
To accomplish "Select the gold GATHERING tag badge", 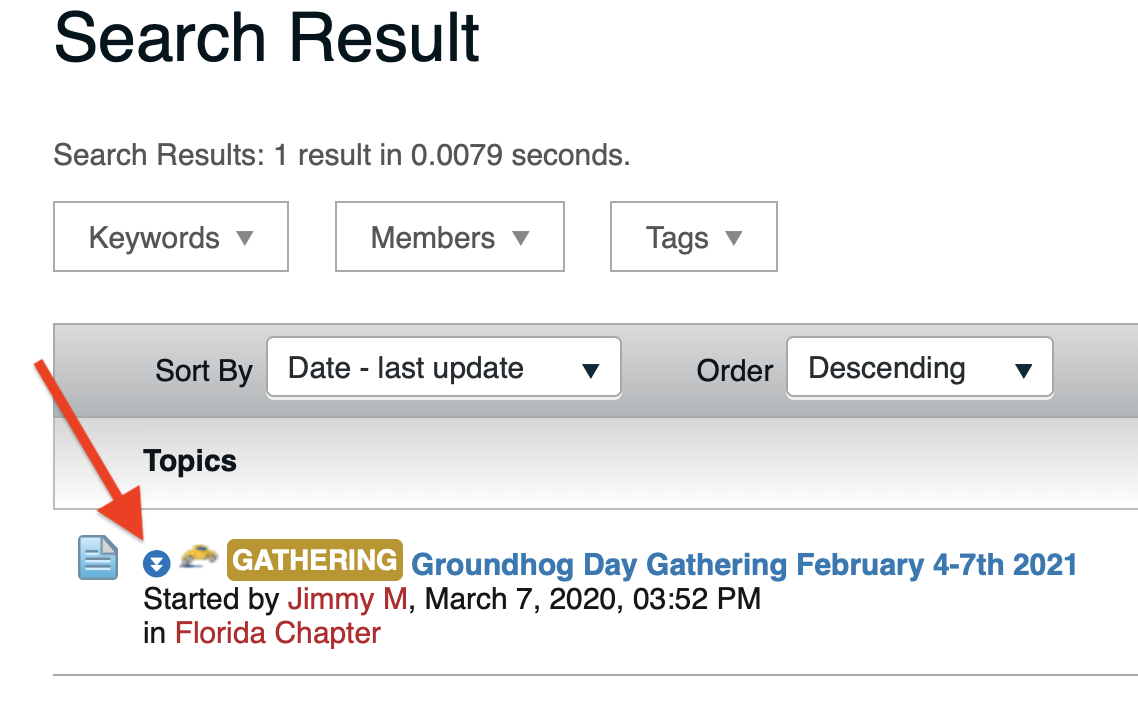I will click(x=314, y=560).
